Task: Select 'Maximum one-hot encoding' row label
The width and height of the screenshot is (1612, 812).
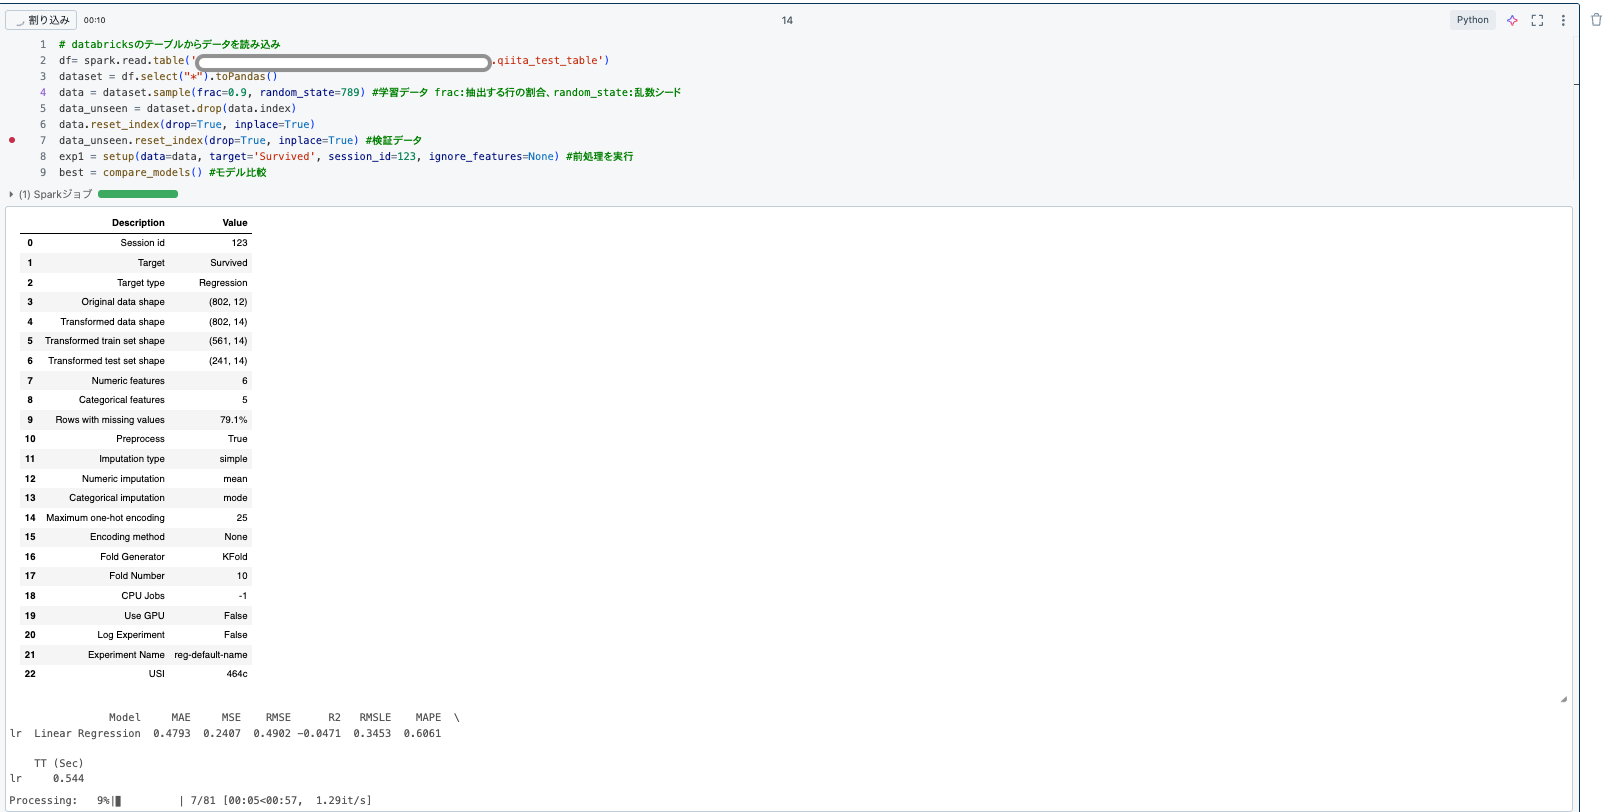Action: point(105,518)
